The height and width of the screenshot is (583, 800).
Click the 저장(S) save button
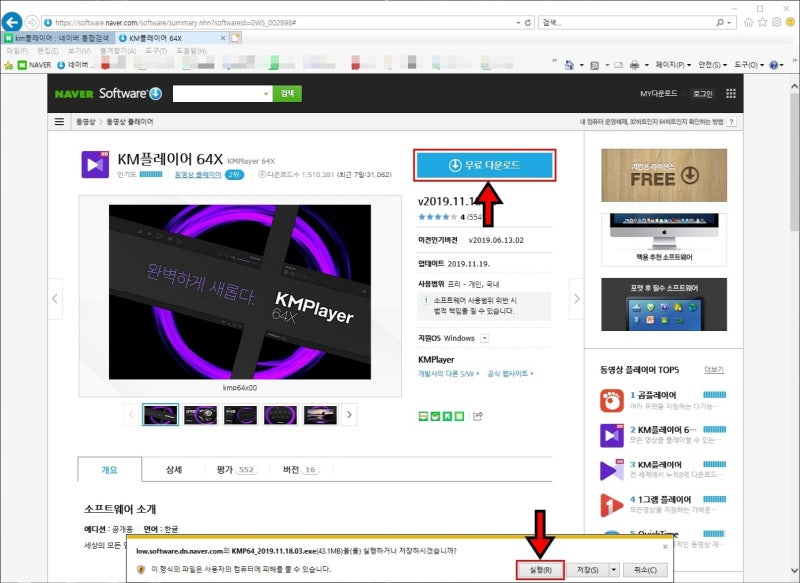click(587, 570)
